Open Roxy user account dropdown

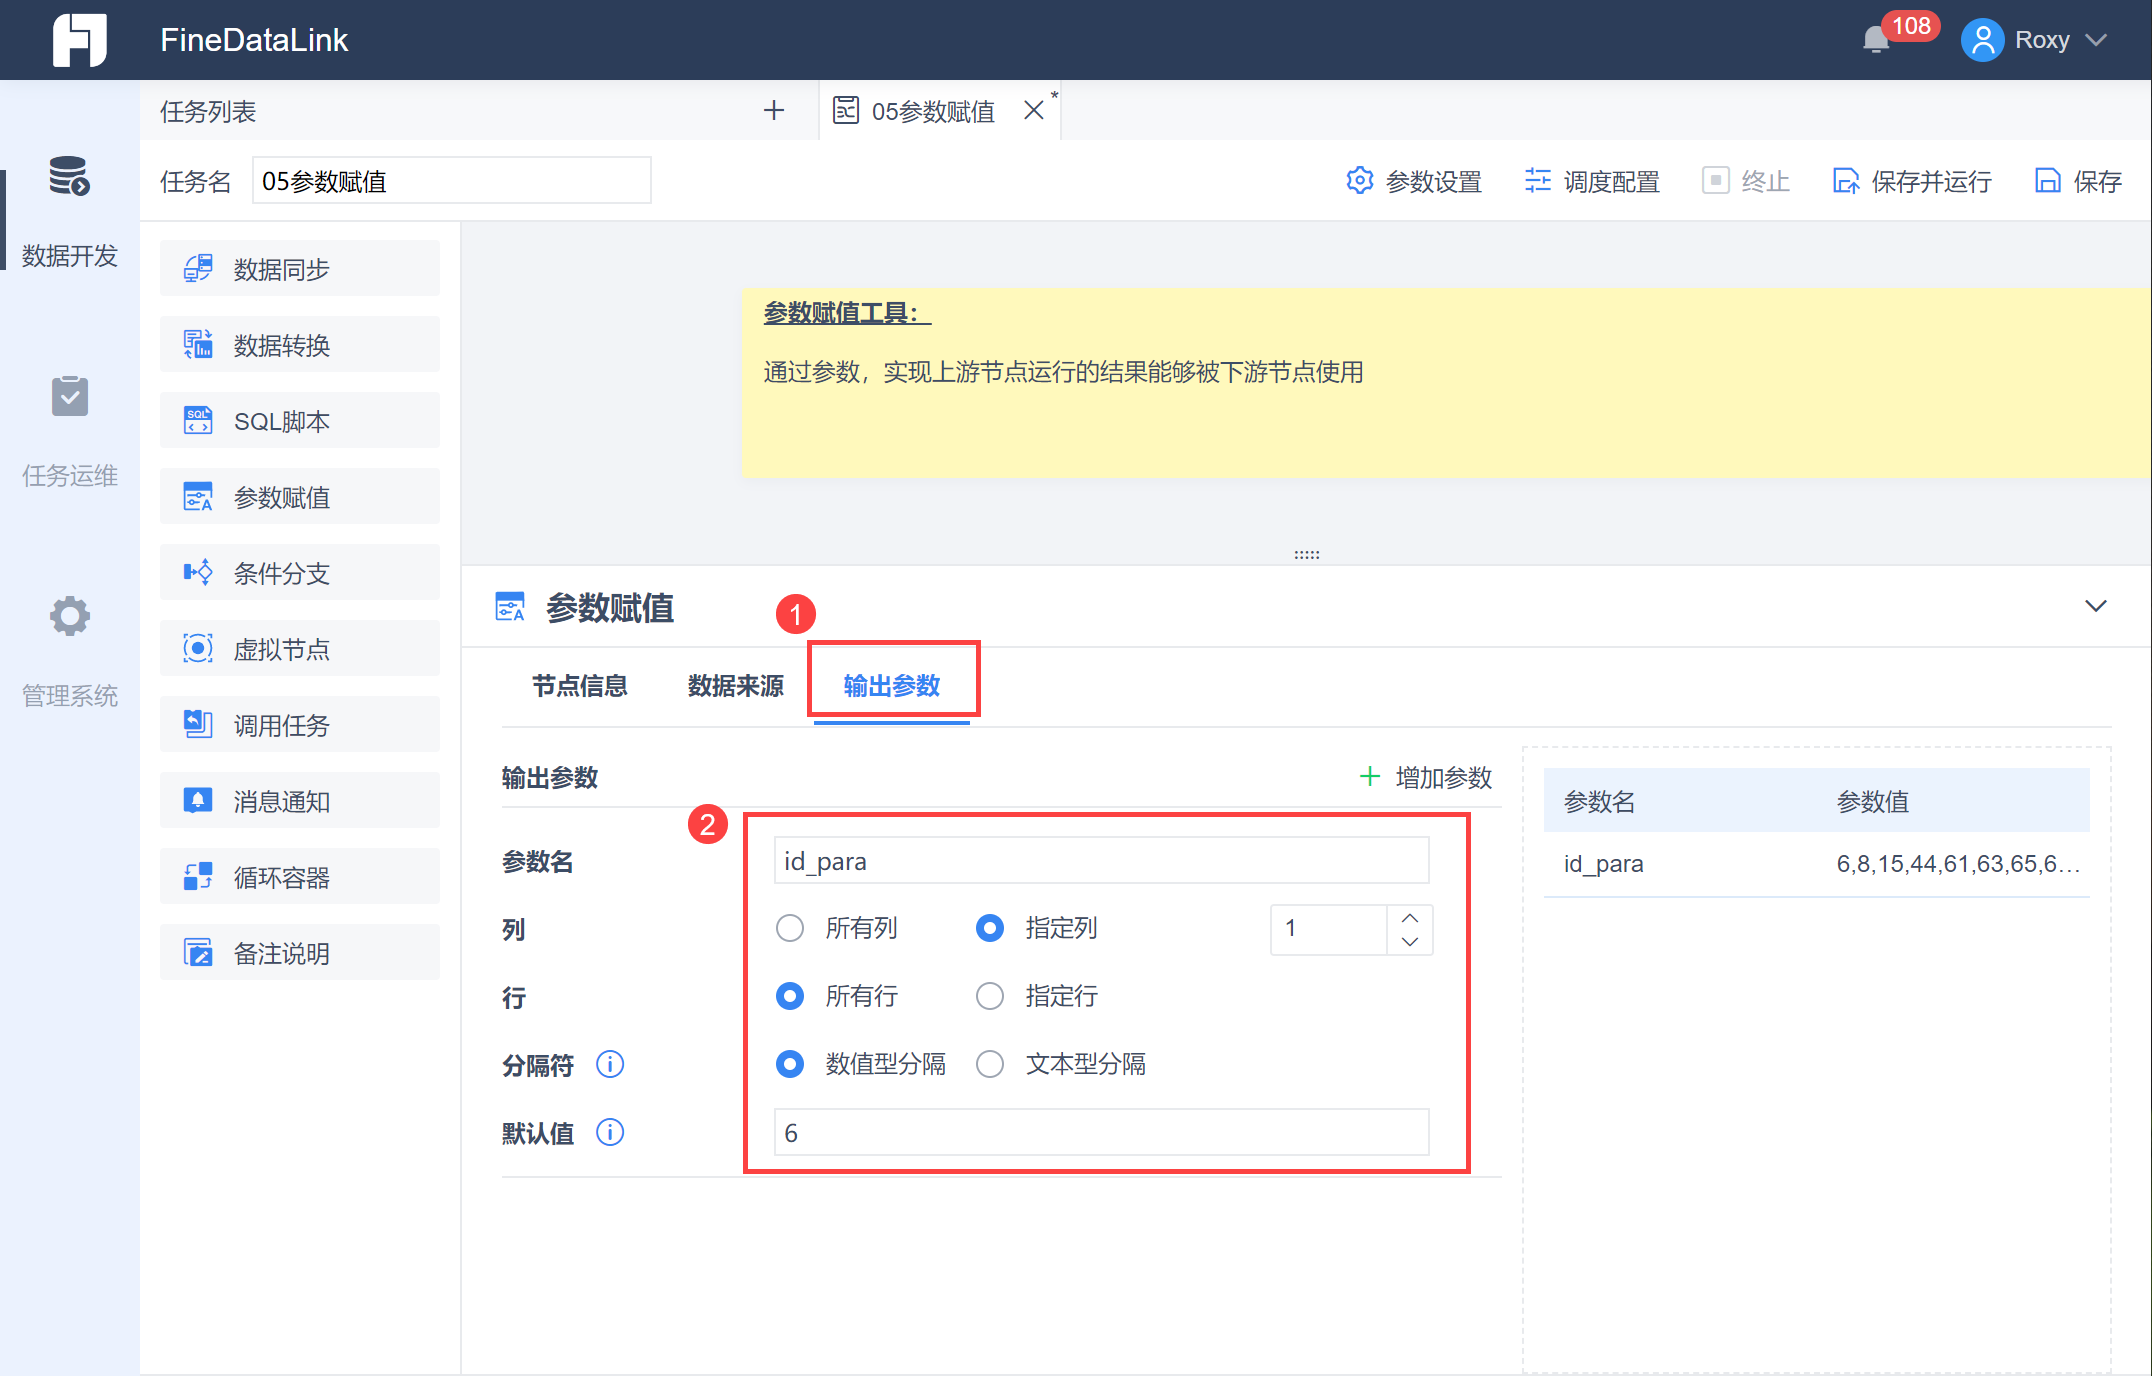pos(2040,40)
